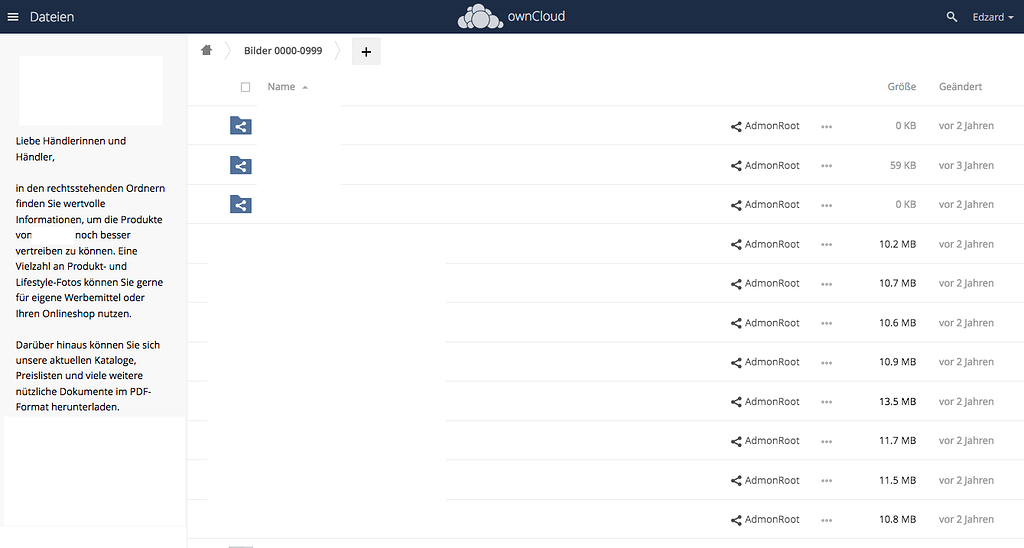Tick the select-all files checkbox
1024x548 pixels.
click(x=246, y=87)
